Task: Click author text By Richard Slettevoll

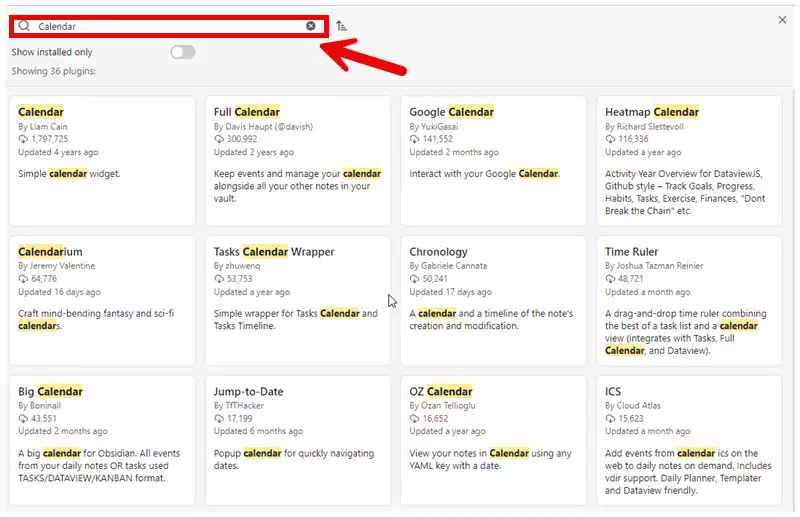Action: (644, 127)
